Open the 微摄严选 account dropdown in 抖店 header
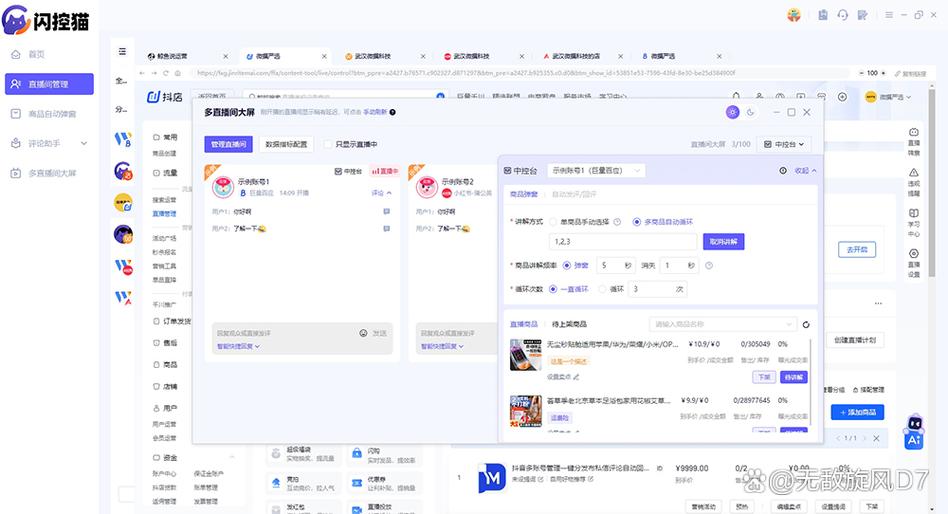948x514 pixels. click(888, 97)
